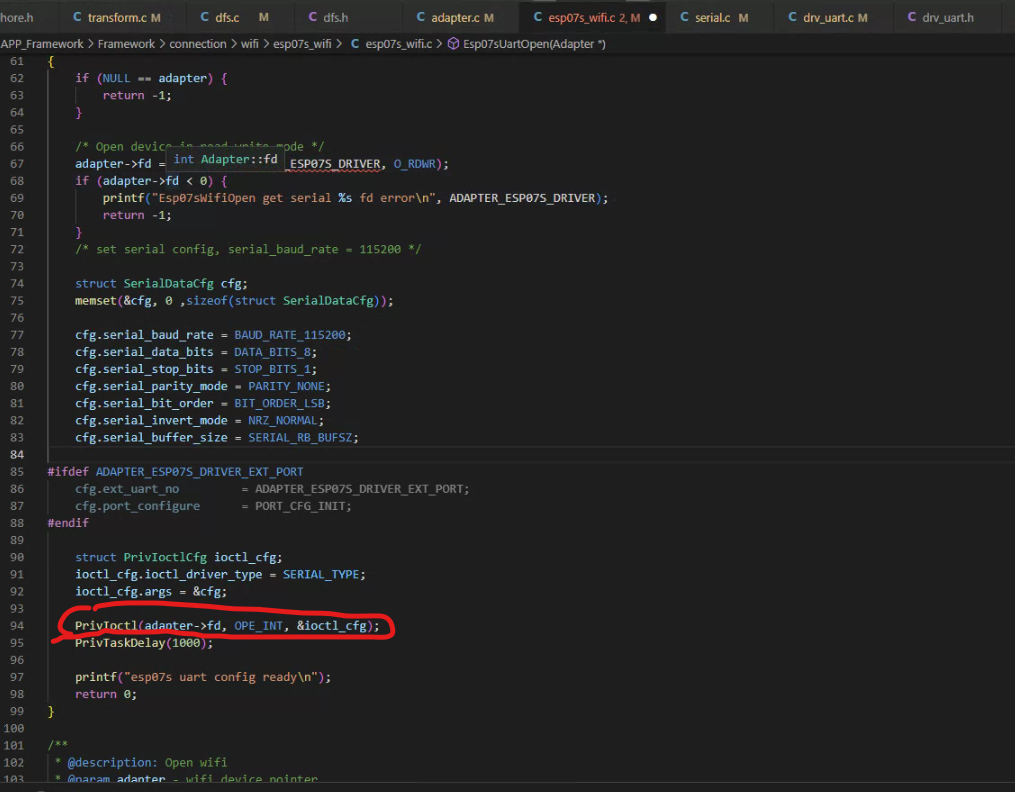The image size is (1015, 792).
Task: Click the C file icon on drv_uart.c tab
Action: pos(792,17)
